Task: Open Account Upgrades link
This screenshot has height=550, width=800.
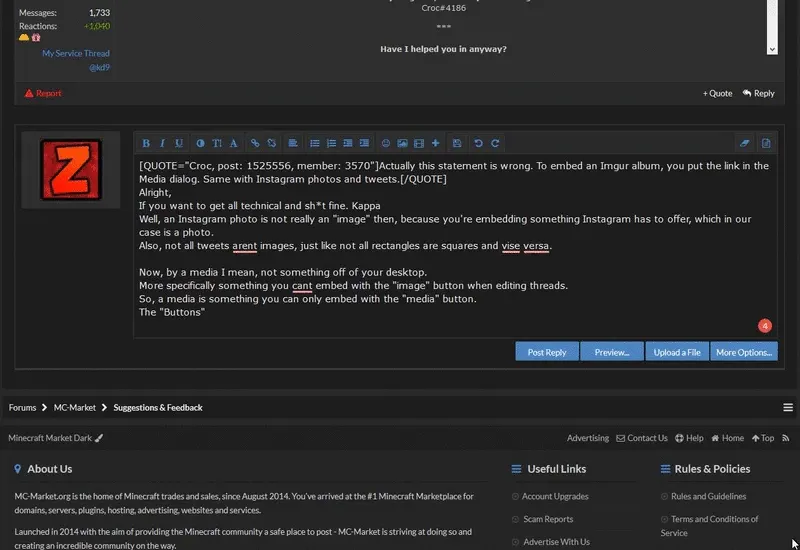Action: (x=555, y=496)
